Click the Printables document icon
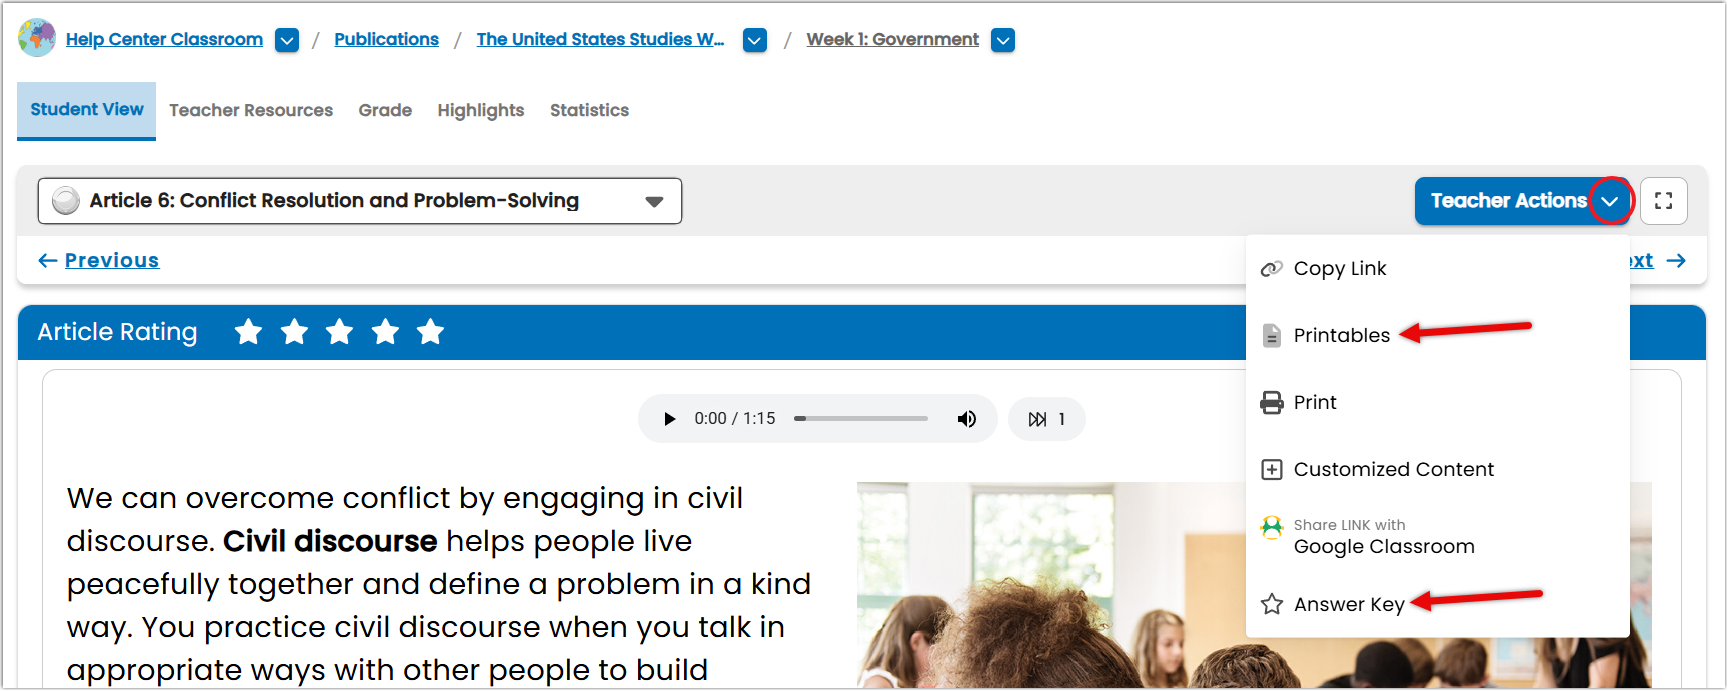Image resolution: width=1728 pixels, height=691 pixels. click(x=1271, y=336)
